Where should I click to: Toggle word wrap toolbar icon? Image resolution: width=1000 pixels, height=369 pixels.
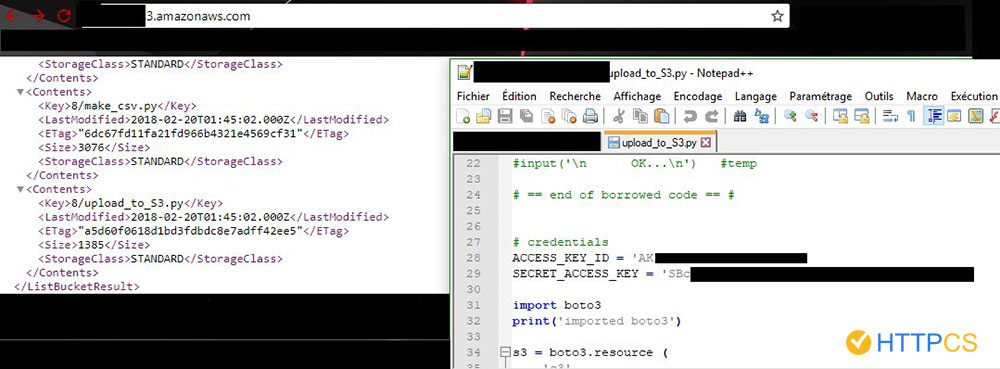(x=890, y=116)
